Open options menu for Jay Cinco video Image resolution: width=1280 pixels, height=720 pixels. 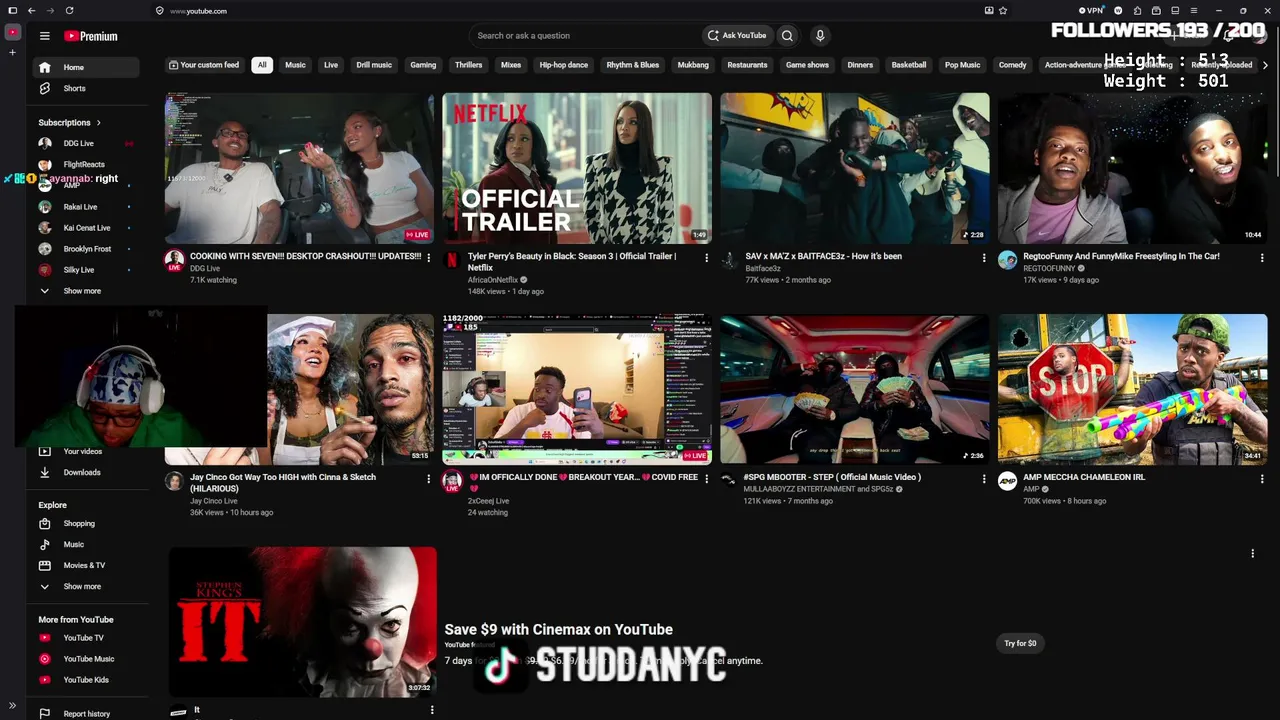coord(429,479)
